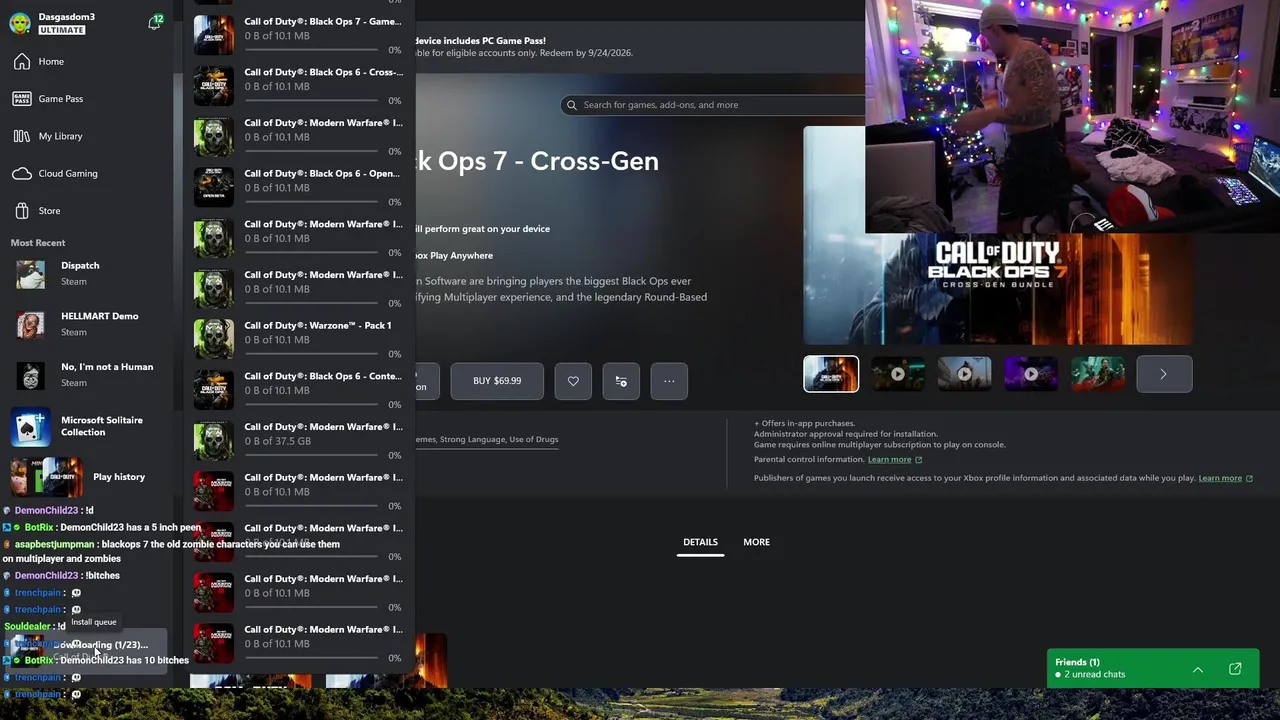
Task: Open Dispatch from Most Recent
Action: 87,274
